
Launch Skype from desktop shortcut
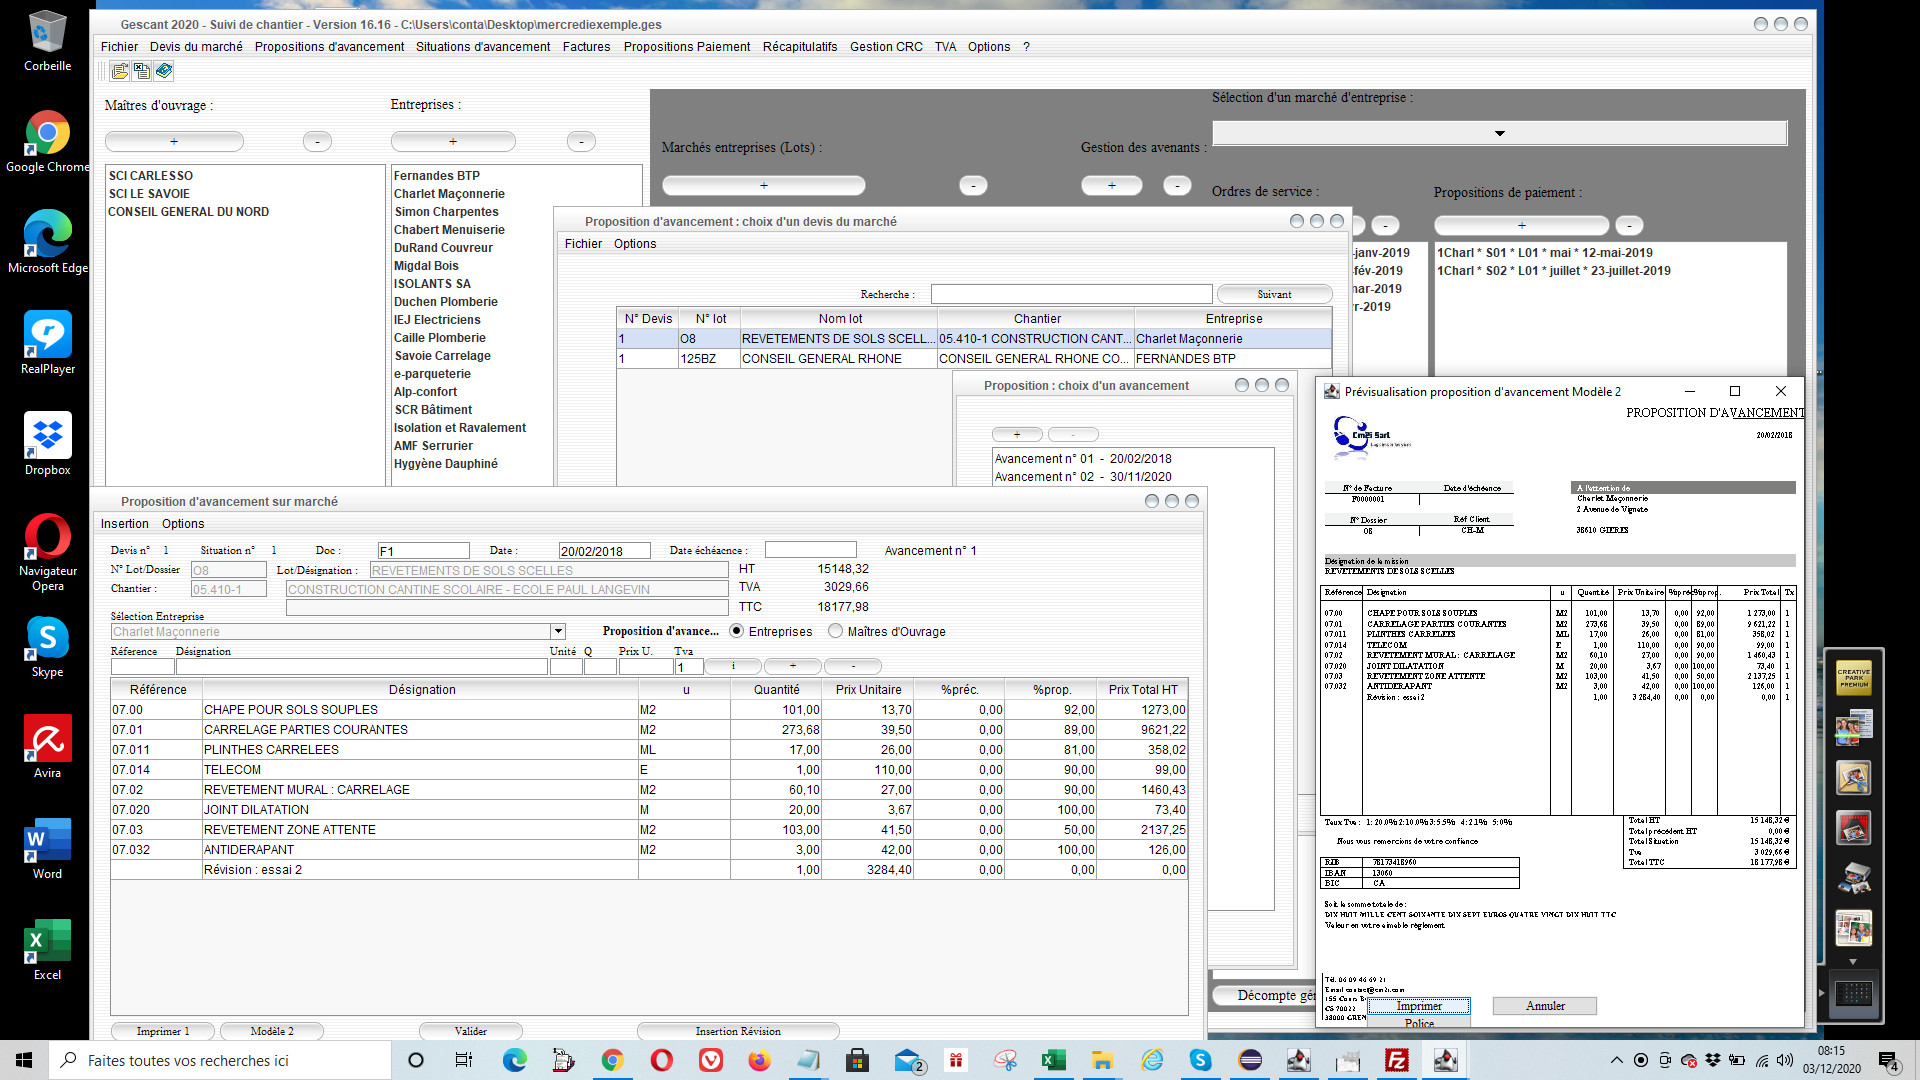[x=47, y=645]
